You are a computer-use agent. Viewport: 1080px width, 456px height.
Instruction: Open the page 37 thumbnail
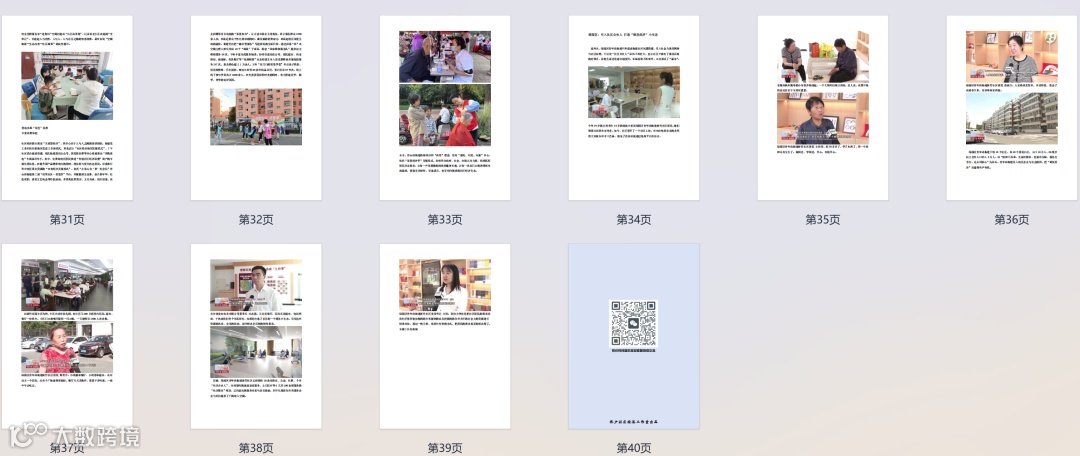pyautogui.click(x=67, y=336)
